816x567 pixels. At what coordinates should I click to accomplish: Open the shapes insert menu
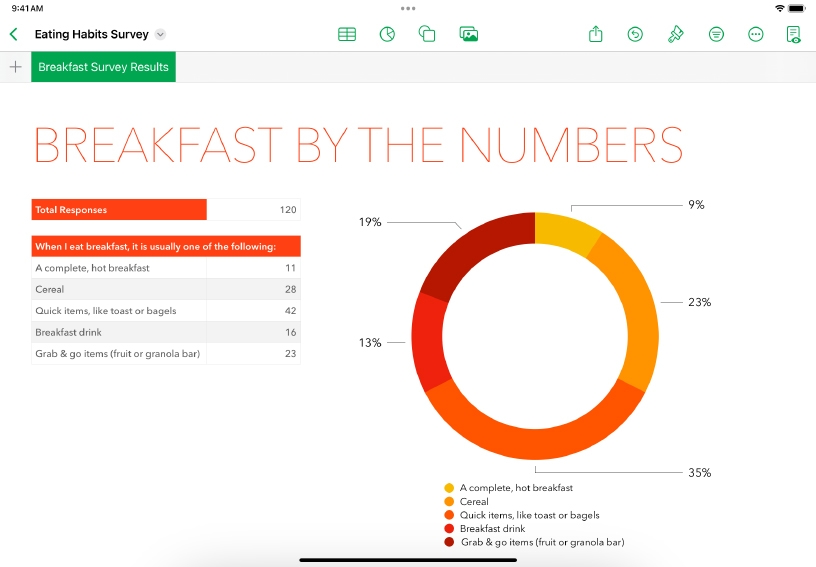click(x=427, y=34)
